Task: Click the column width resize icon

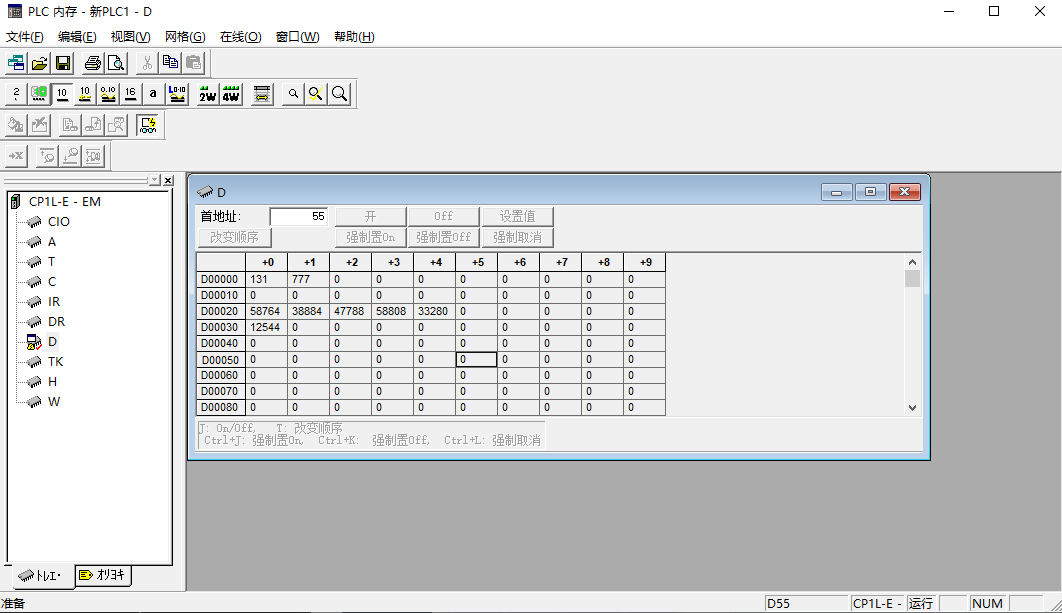Action: click(x=261, y=94)
